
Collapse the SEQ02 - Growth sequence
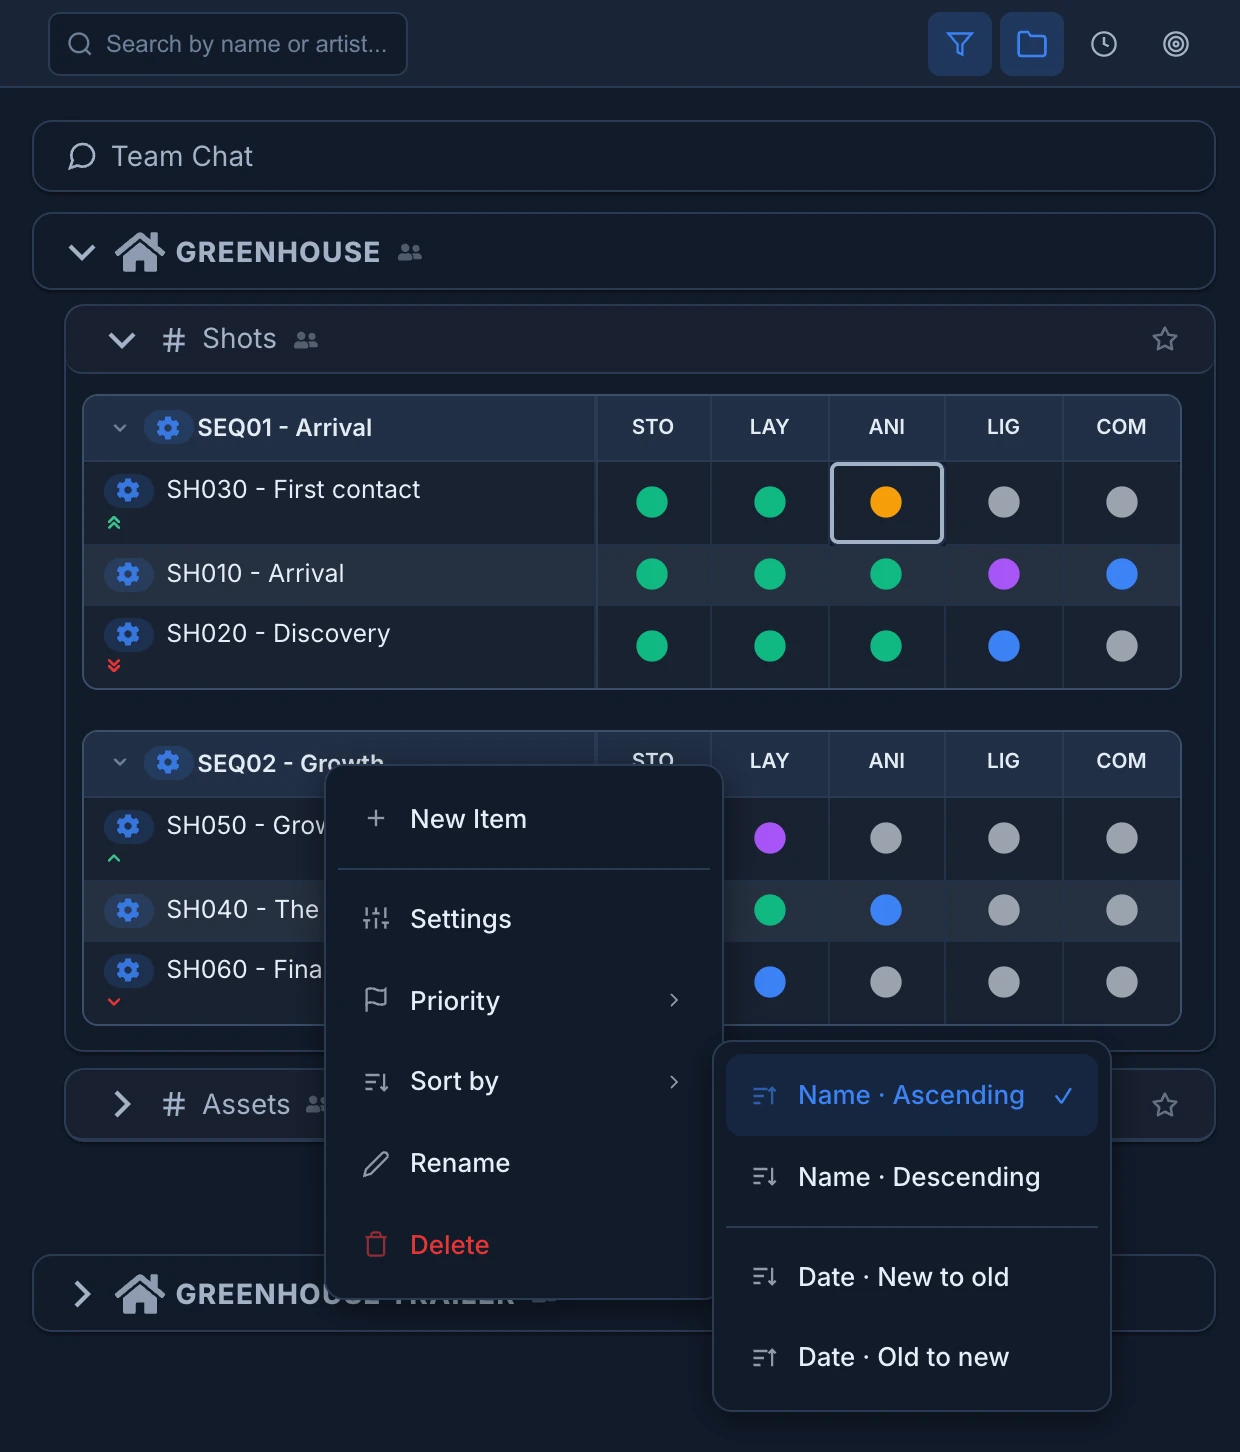120,763
